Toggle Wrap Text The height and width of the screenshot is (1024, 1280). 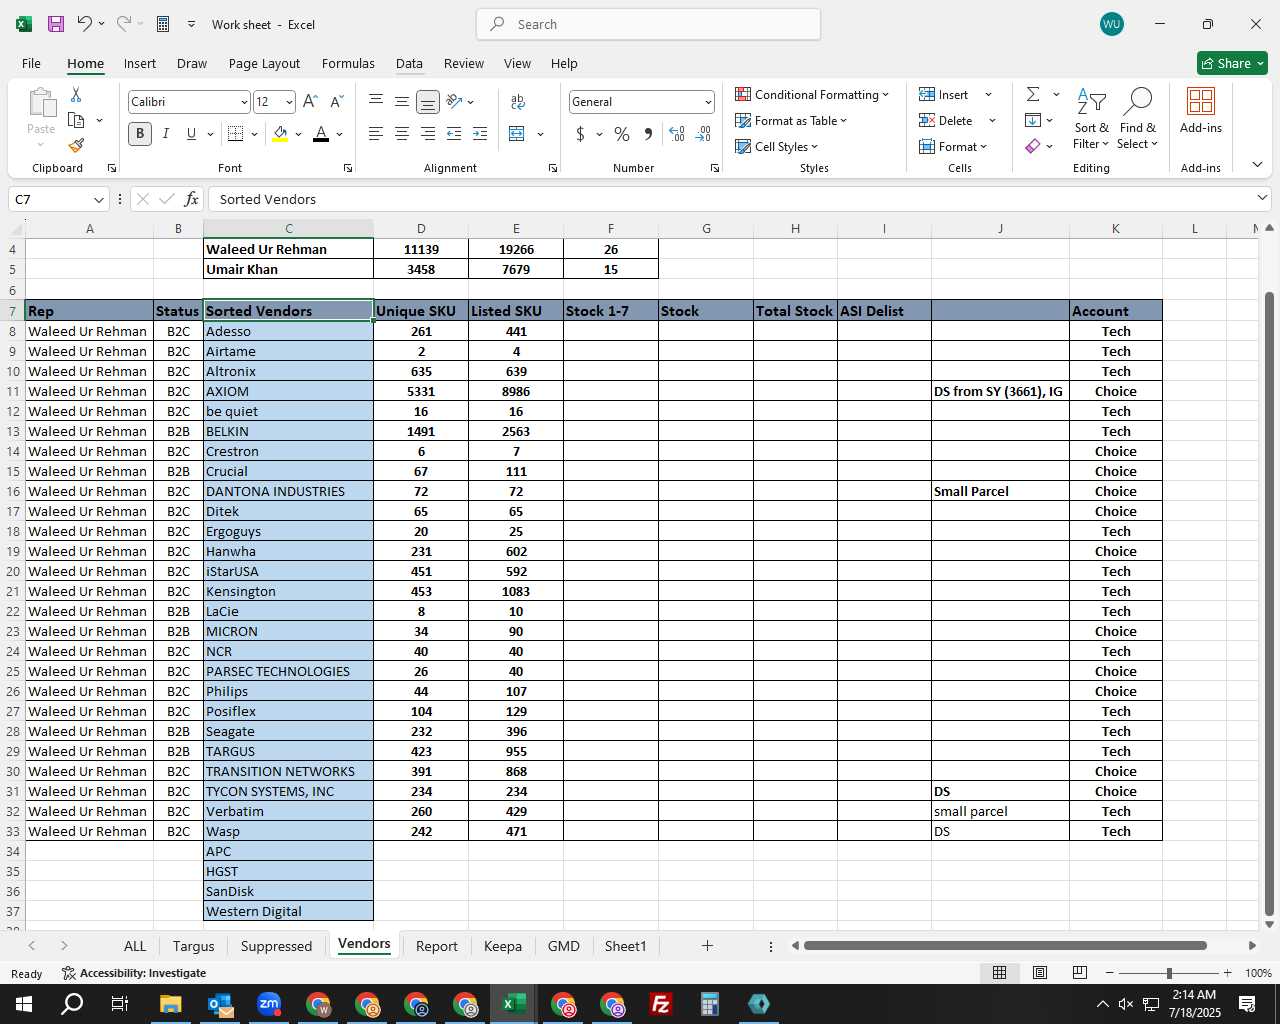(x=518, y=101)
